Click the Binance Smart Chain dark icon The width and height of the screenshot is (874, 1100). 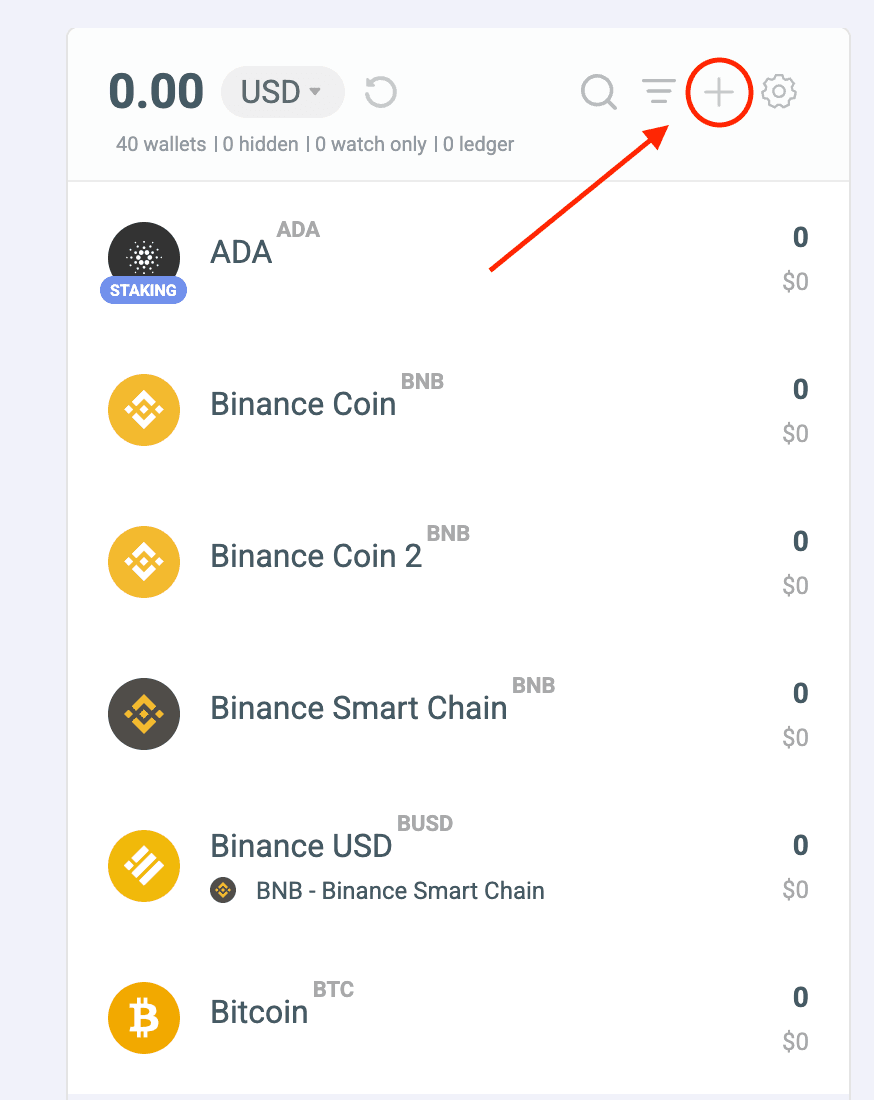tap(144, 713)
